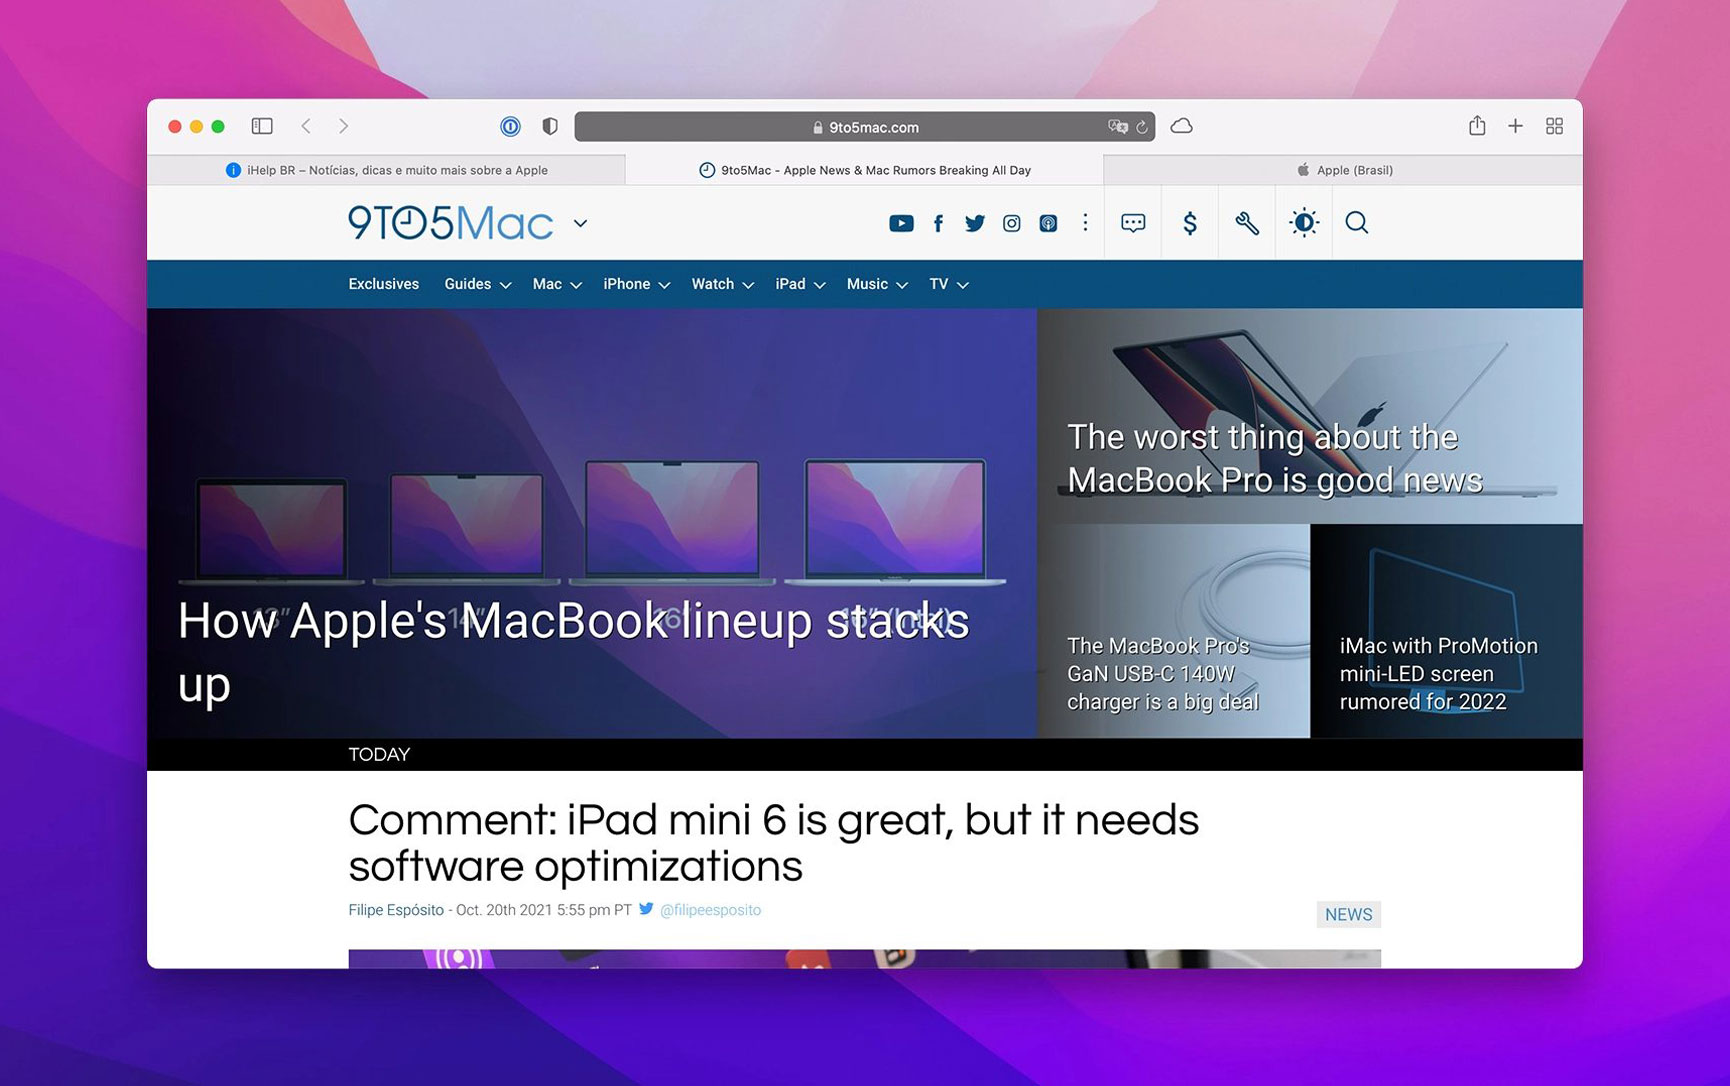The image size is (1730, 1086).
Task: Reload the 9to5mac.com page
Action: 1142,127
